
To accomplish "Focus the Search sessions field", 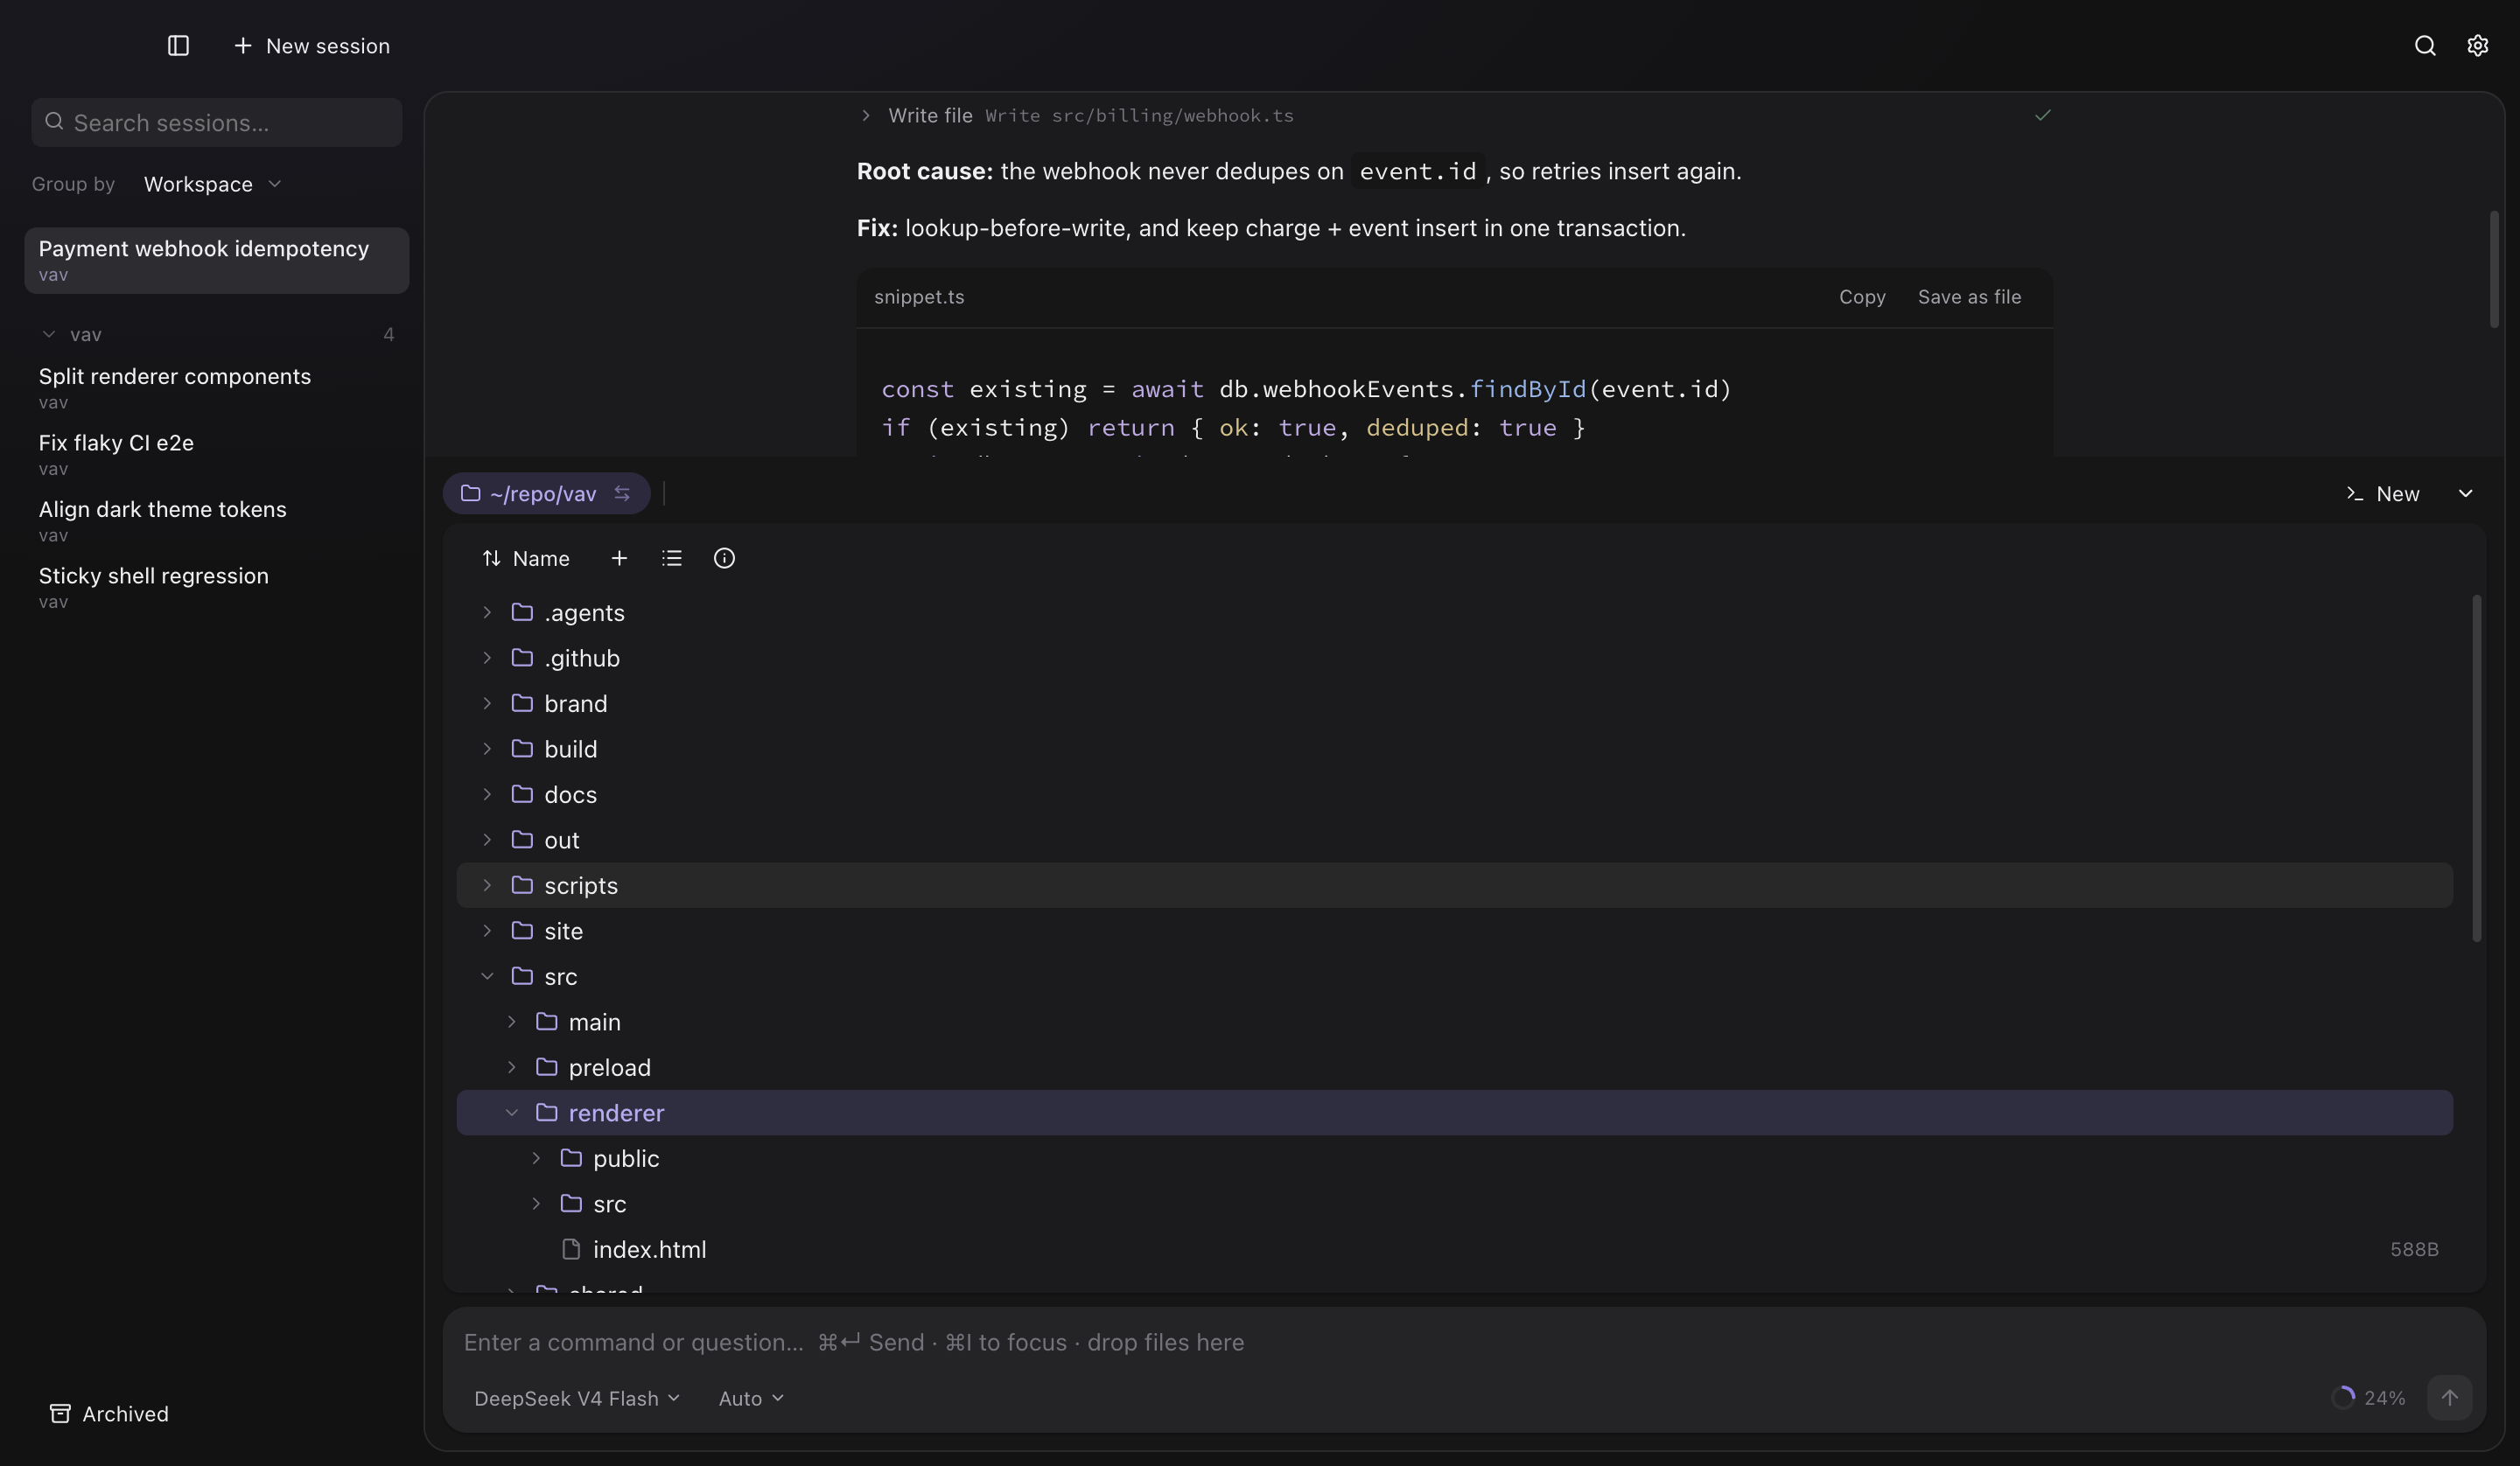I will point(216,122).
